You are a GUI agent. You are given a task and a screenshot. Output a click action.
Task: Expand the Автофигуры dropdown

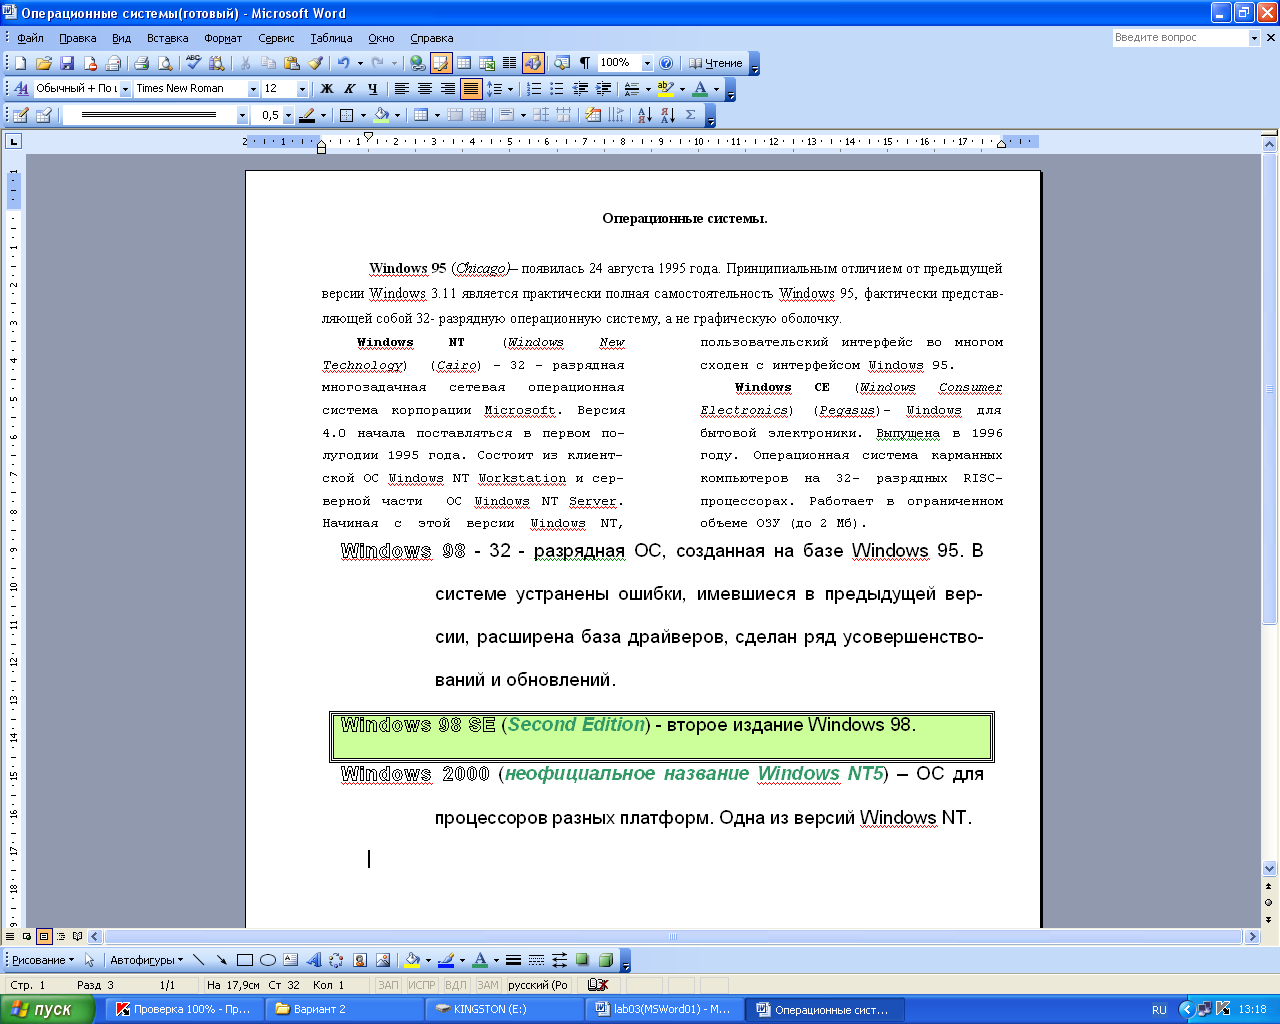[x=146, y=960]
